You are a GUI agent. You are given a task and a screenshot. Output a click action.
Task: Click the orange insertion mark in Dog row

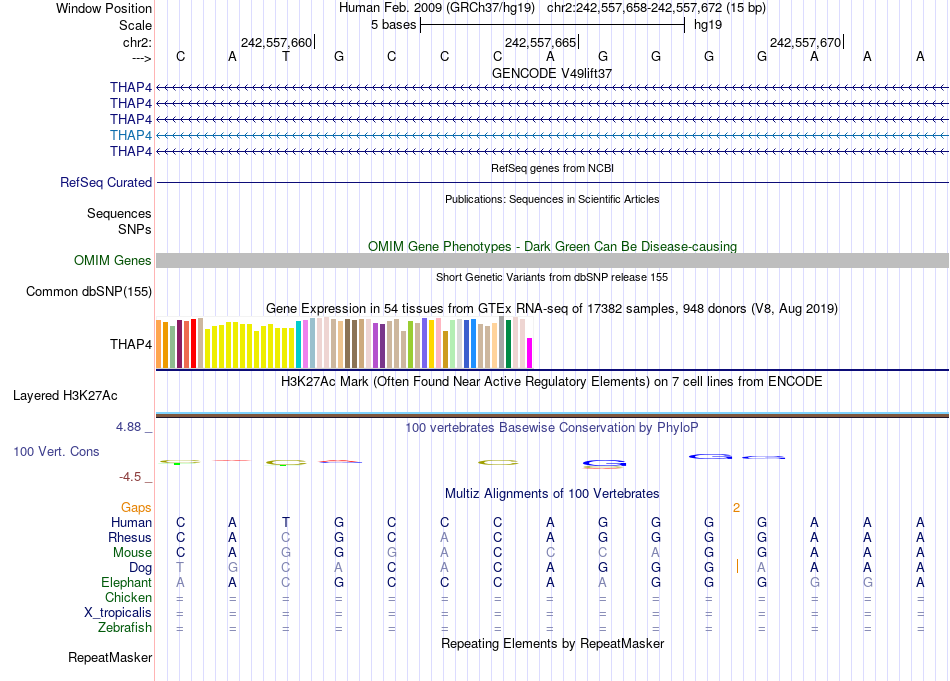tap(737, 566)
